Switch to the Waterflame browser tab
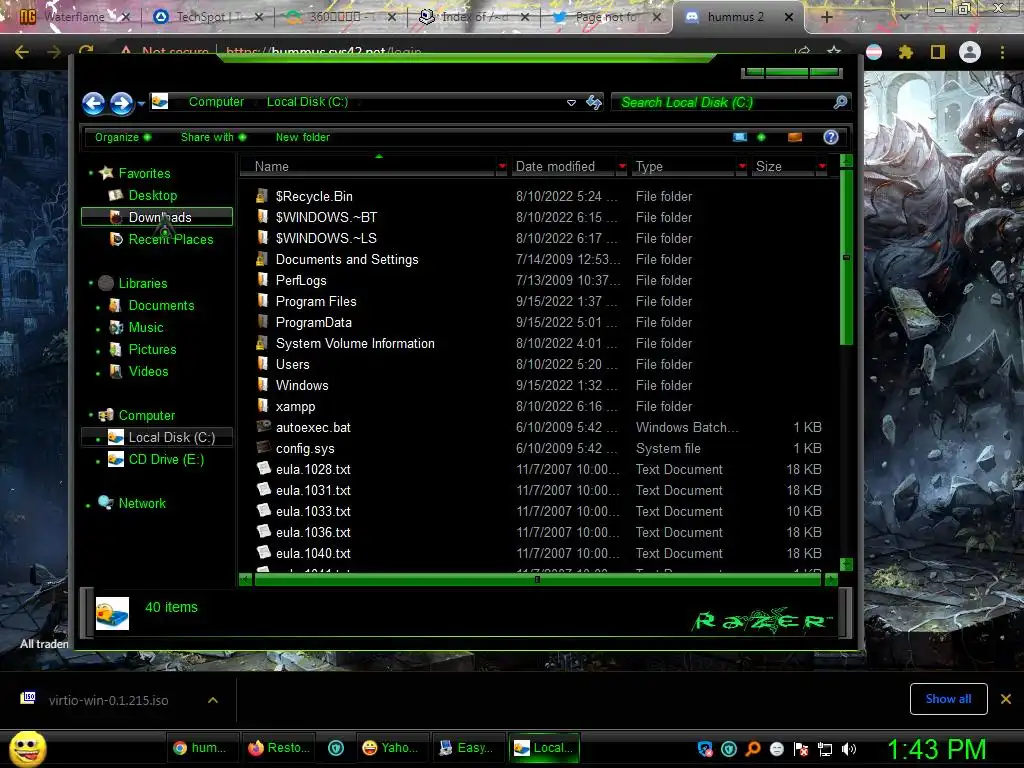 73,17
